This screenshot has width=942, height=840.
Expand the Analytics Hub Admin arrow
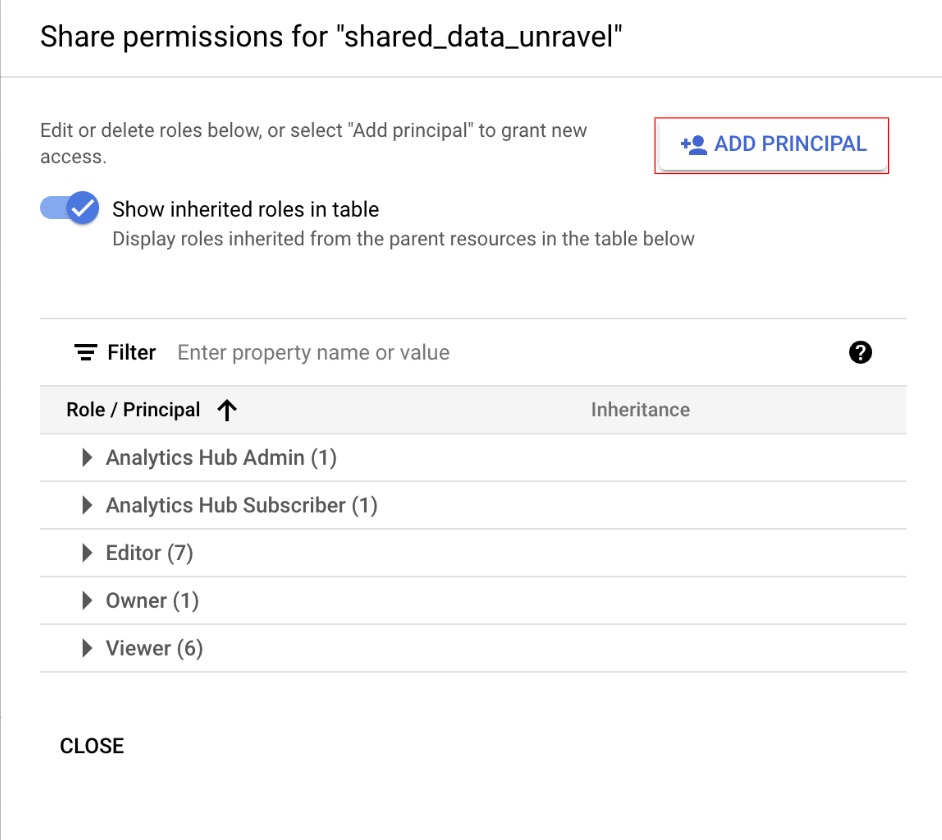(87, 458)
